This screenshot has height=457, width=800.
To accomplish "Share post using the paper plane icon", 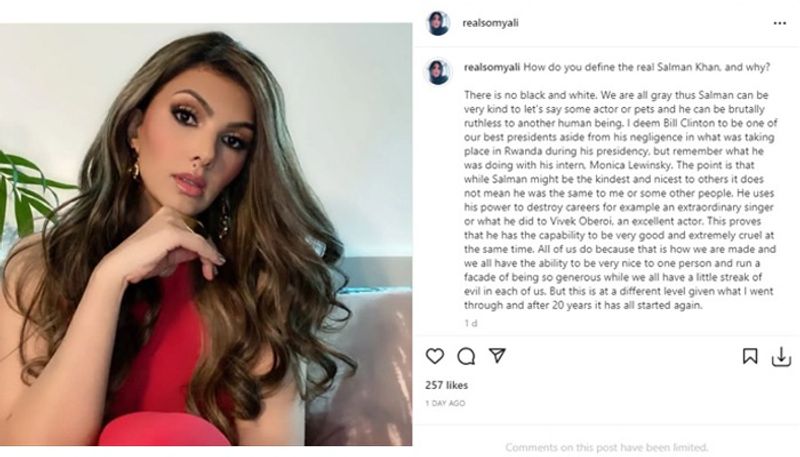I will click(497, 356).
